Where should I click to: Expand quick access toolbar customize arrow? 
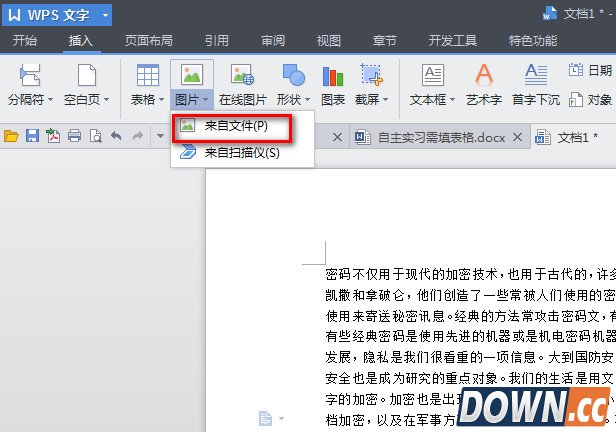(160, 136)
